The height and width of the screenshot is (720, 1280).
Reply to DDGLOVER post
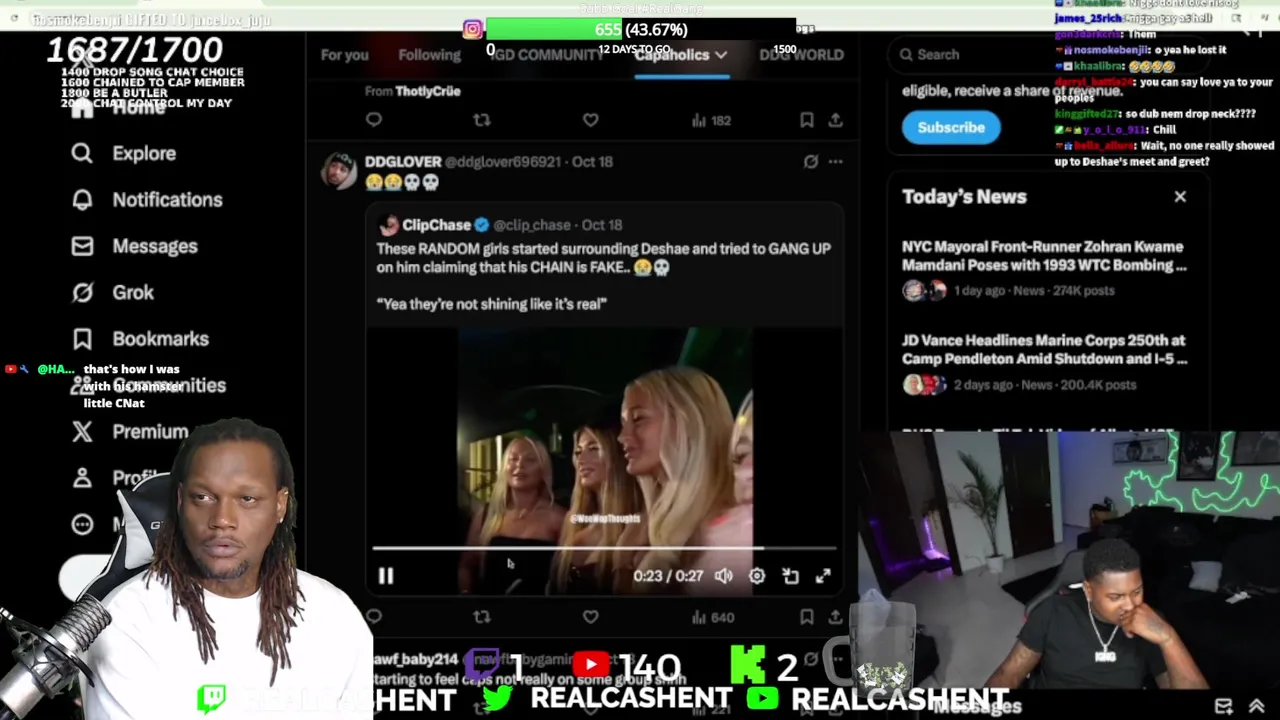[x=374, y=617]
